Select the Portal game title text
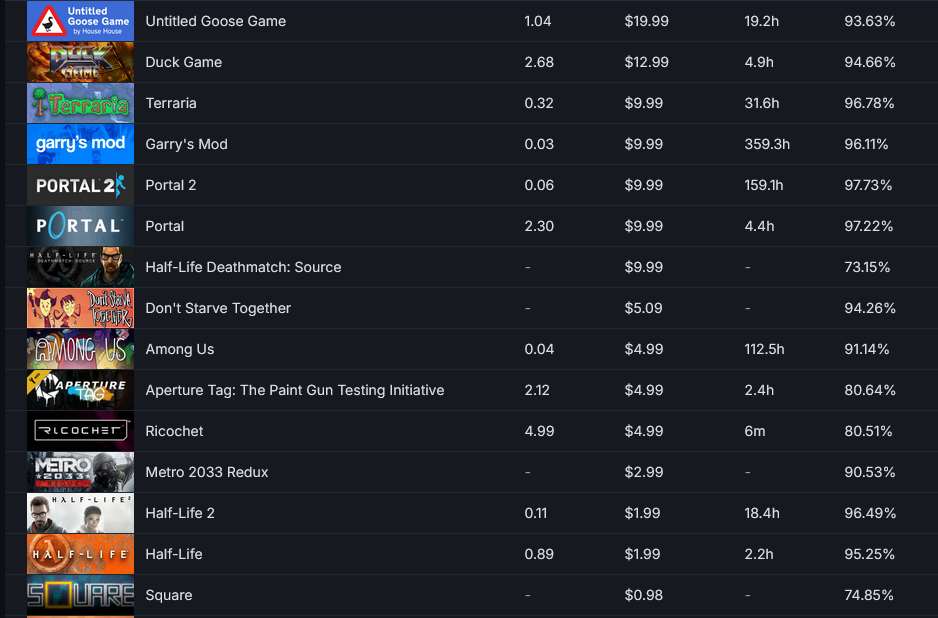 click(165, 226)
